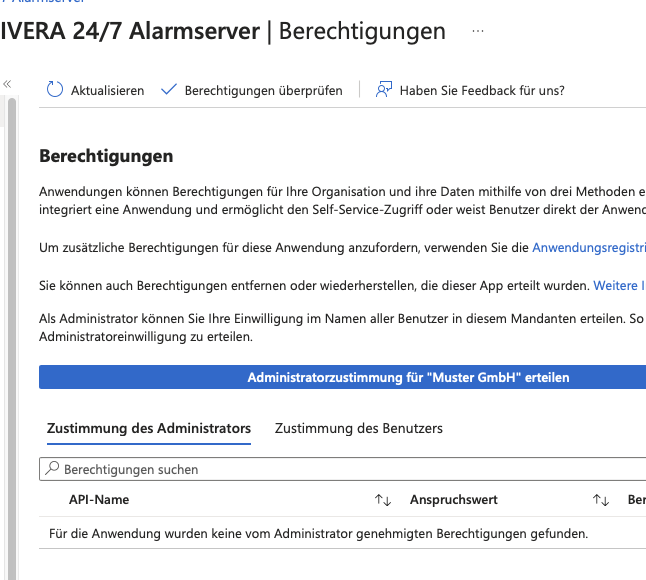Open Haben Sie Feedback für uns?
Screen dimensions: 646x580
point(481,90)
